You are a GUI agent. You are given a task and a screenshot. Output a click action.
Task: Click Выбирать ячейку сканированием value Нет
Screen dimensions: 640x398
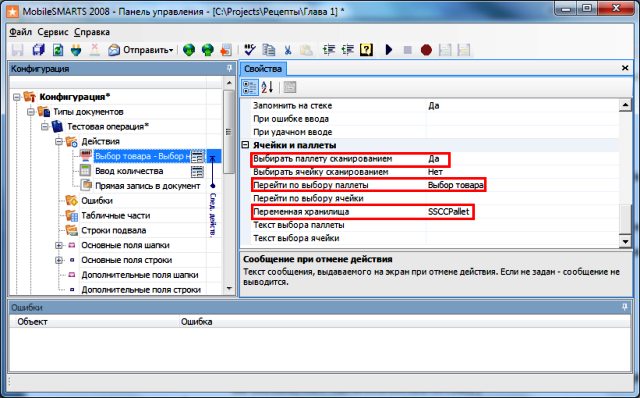[x=435, y=172]
